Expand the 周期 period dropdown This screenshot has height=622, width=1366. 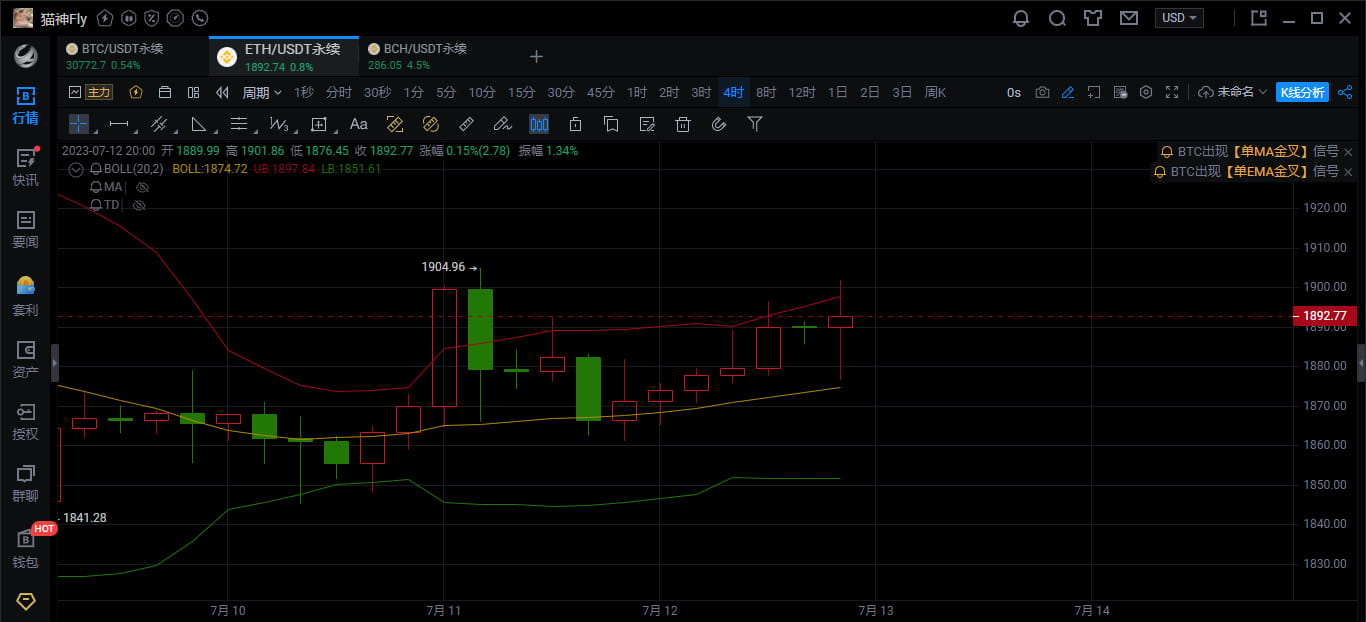(x=262, y=92)
